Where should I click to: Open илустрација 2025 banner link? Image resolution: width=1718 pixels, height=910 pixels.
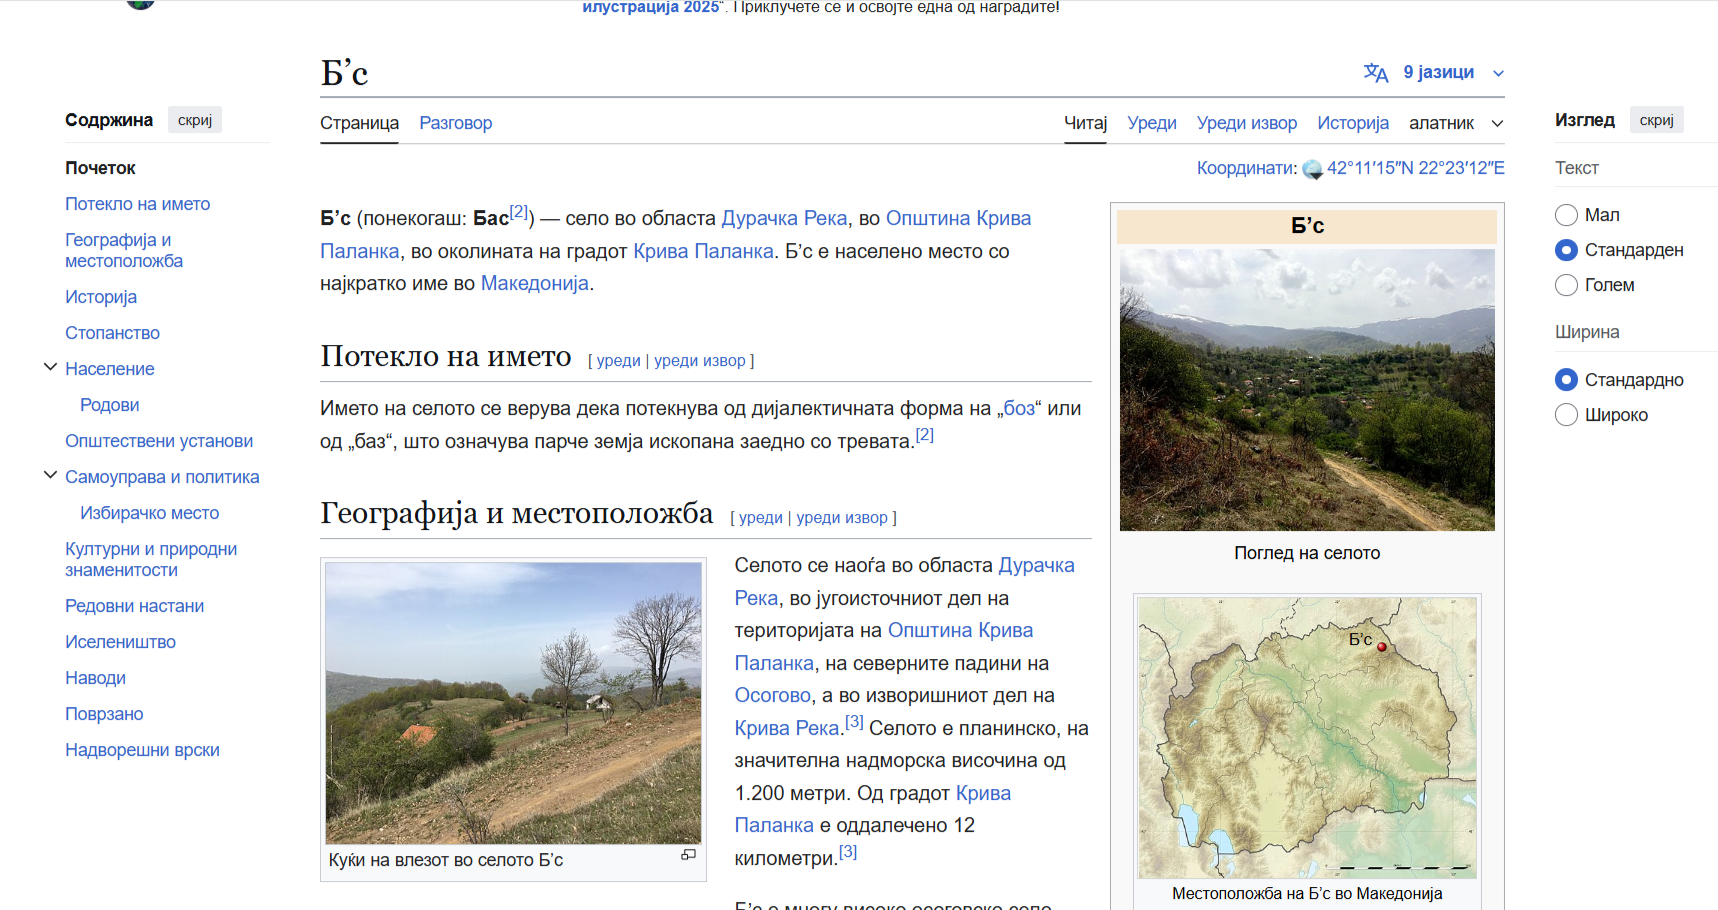[650, 7]
